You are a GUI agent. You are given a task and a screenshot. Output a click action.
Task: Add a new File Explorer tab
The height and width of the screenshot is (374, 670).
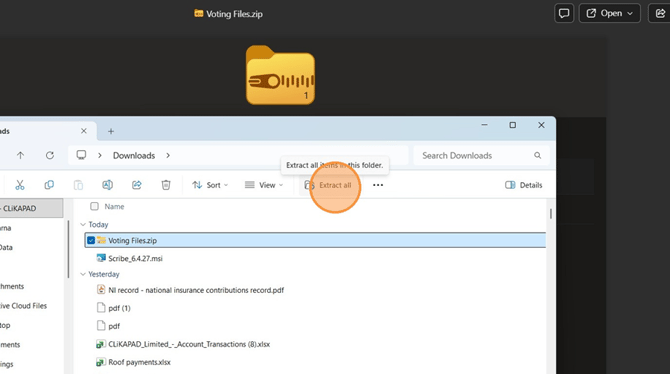tap(111, 131)
